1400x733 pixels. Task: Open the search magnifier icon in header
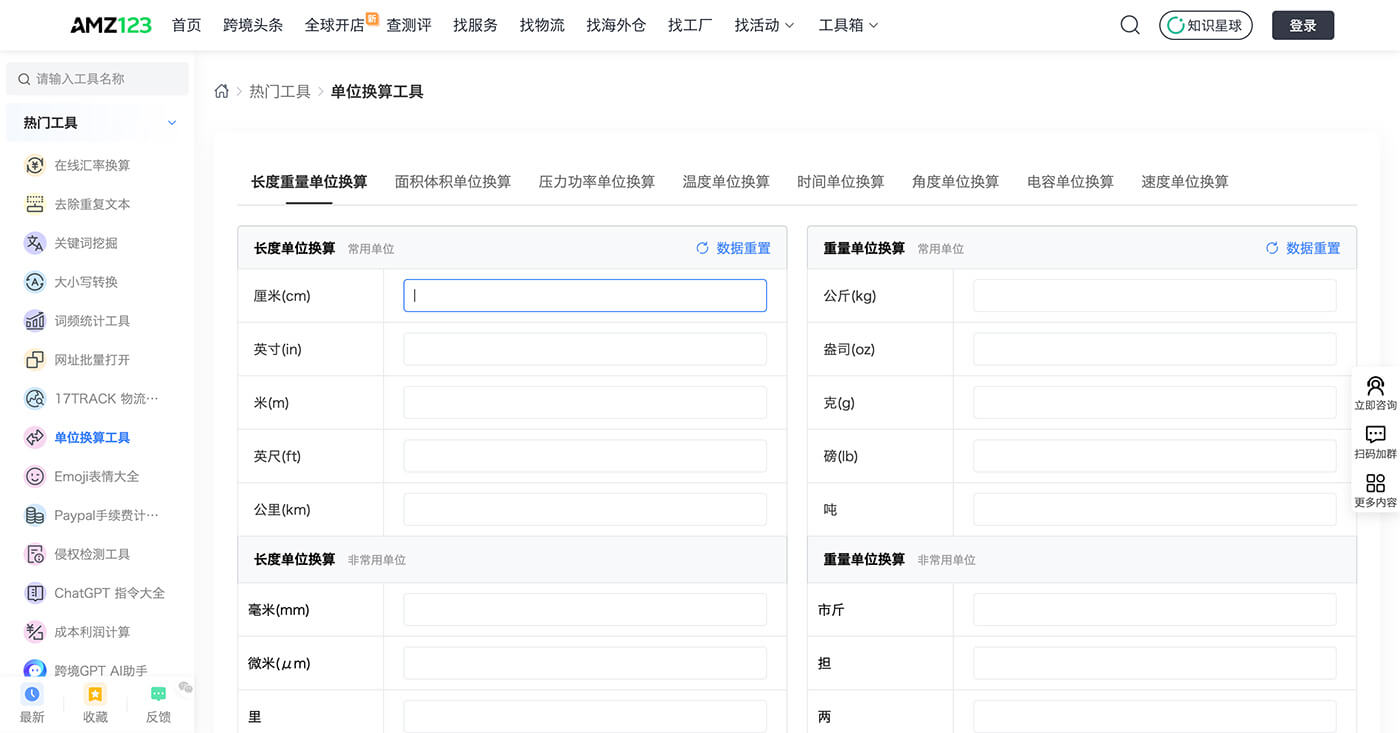click(1130, 25)
